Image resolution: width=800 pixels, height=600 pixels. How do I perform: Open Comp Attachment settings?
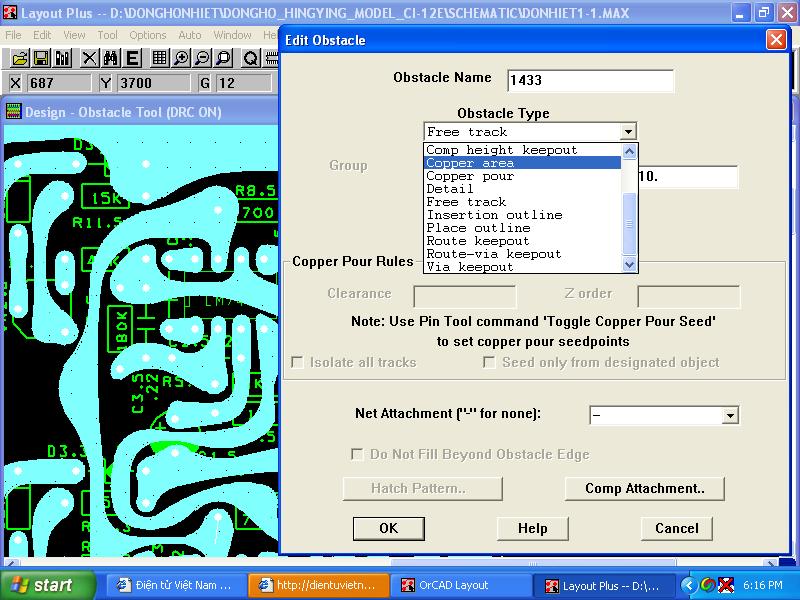[644, 489]
